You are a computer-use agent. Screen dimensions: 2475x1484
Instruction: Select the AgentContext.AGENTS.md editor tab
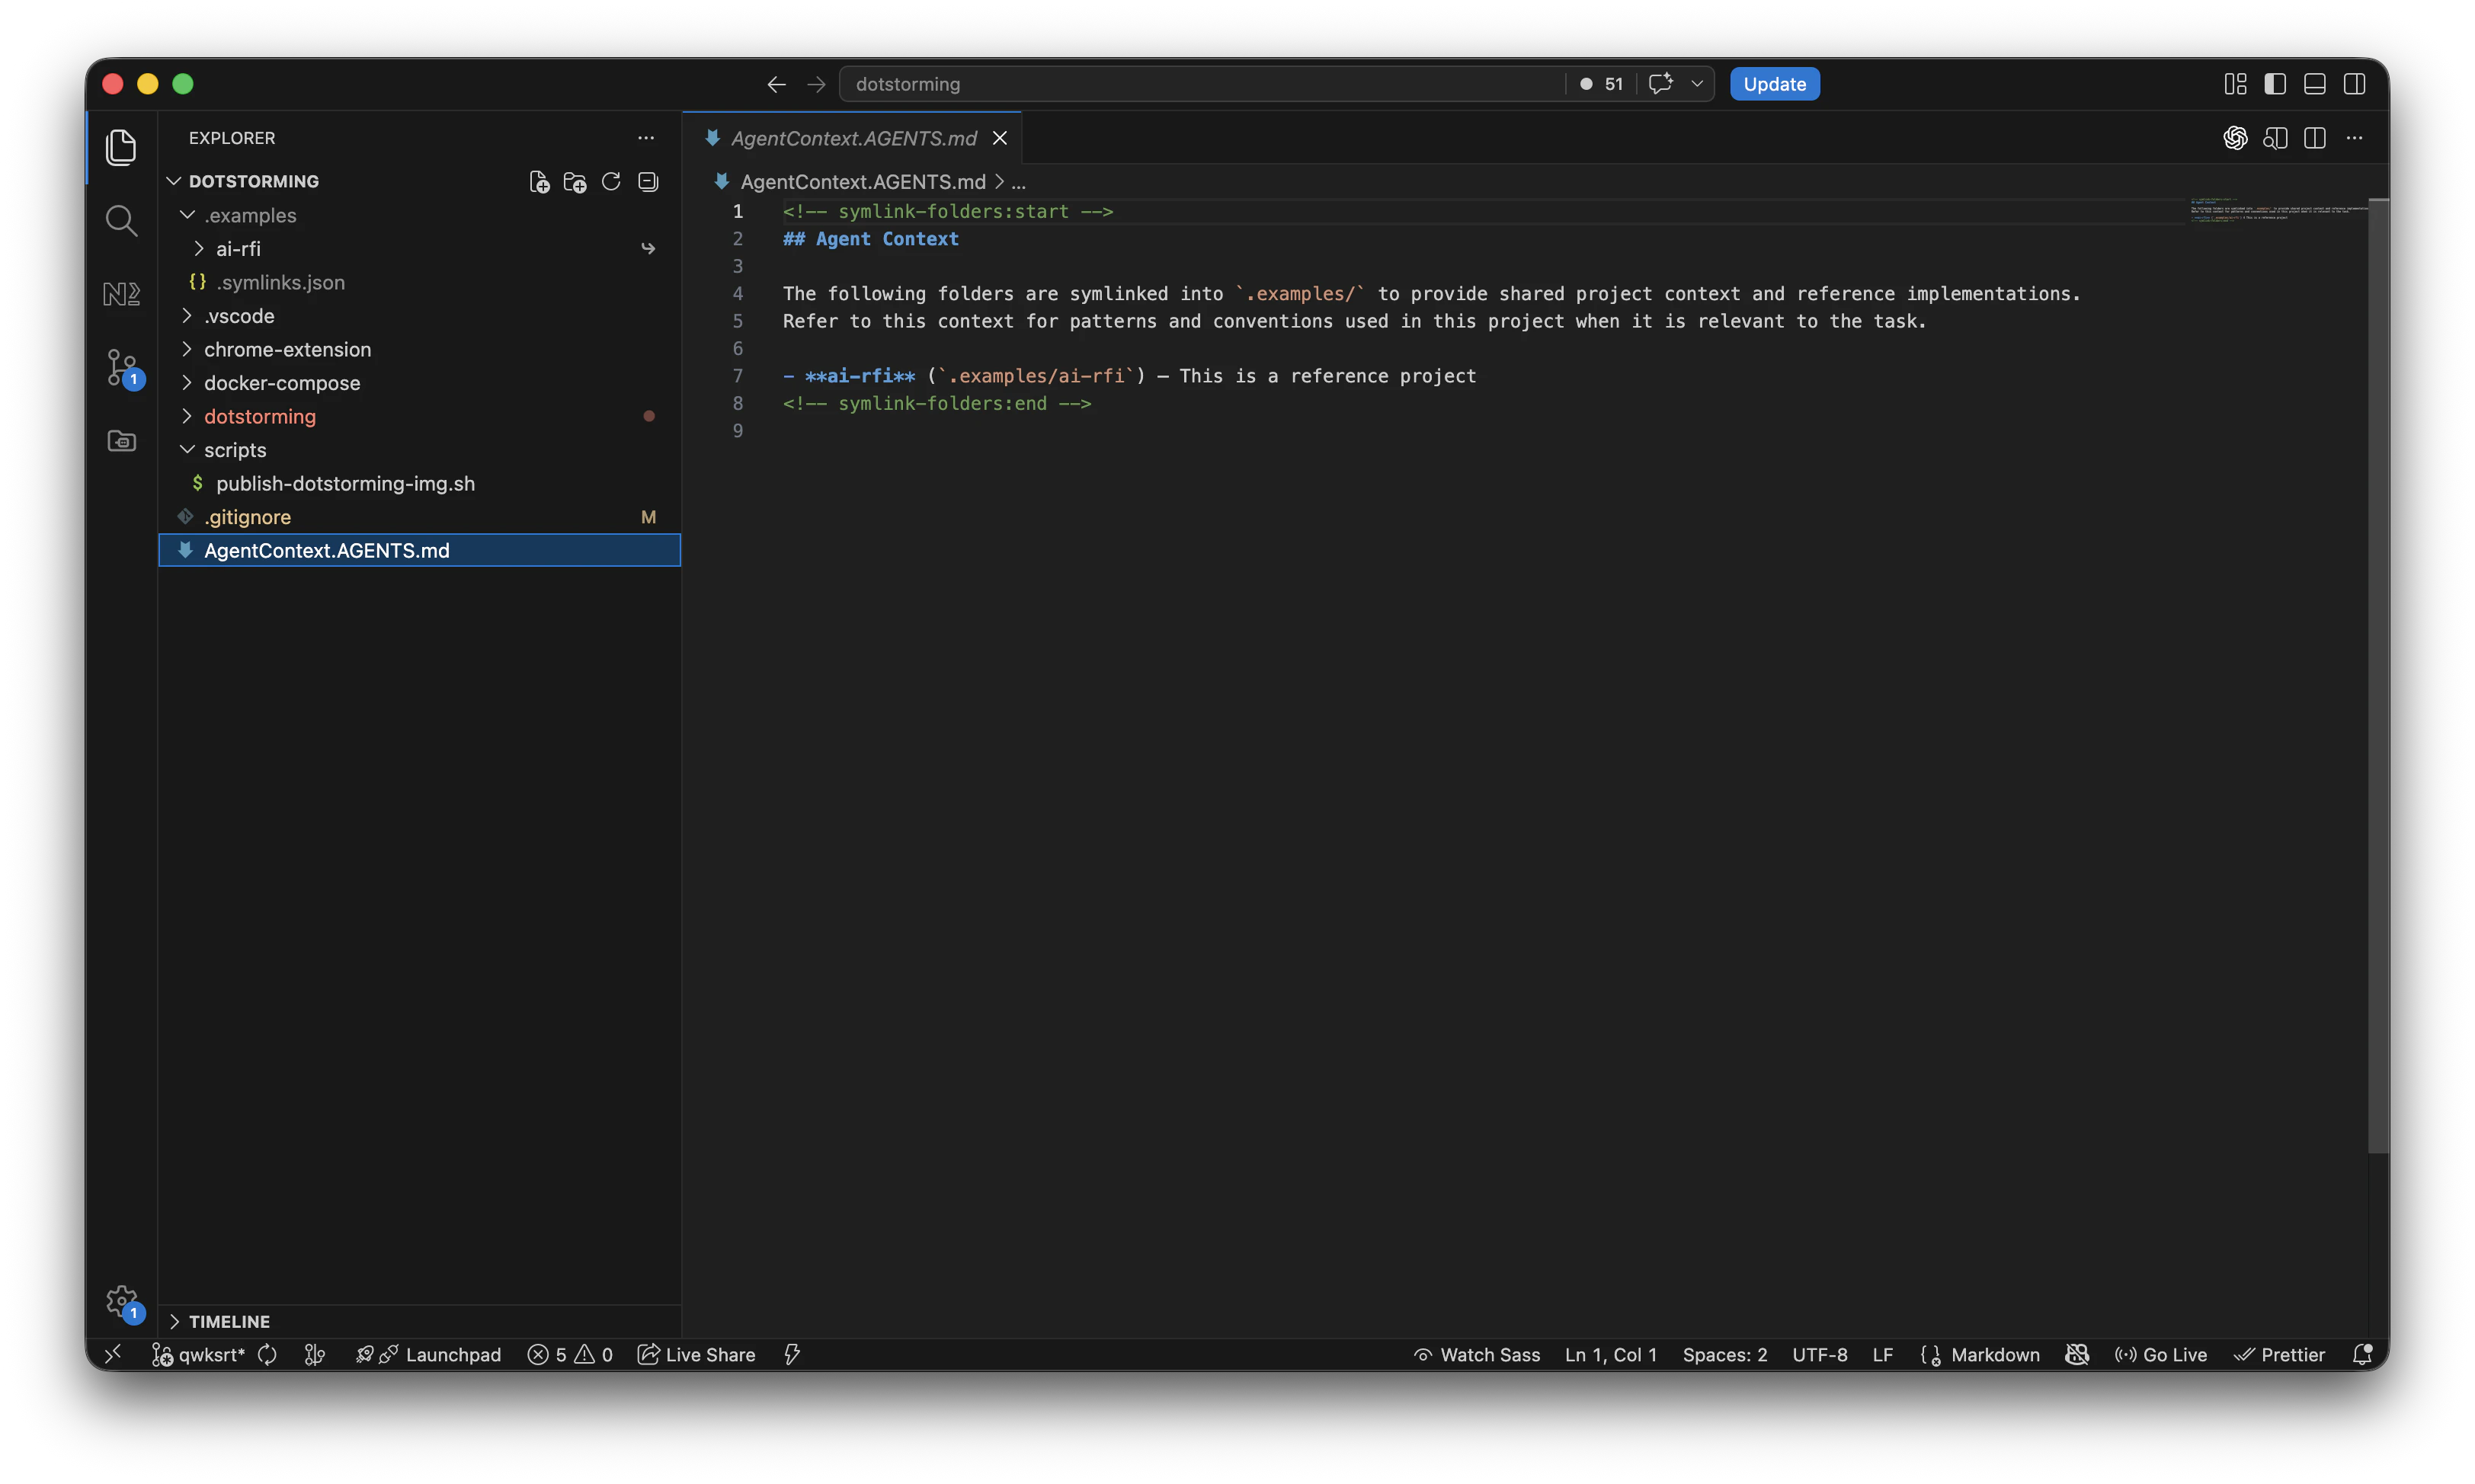(x=853, y=138)
